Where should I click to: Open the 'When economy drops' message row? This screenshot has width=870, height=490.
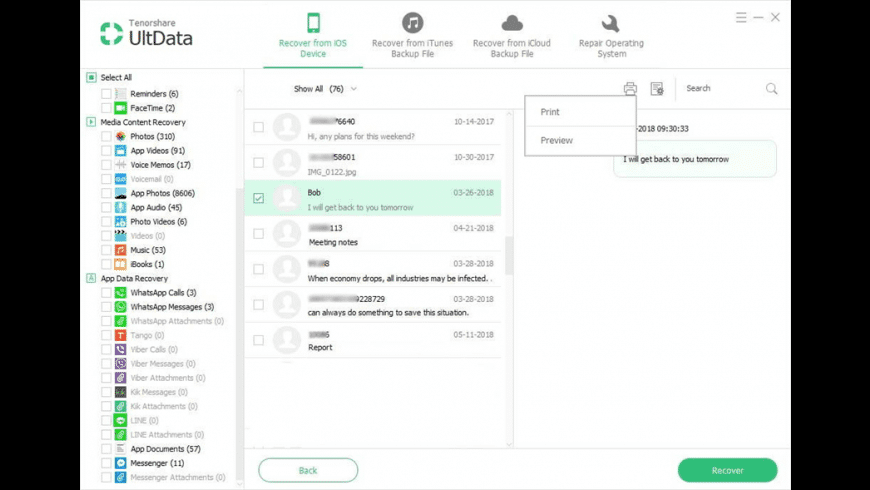click(373, 269)
